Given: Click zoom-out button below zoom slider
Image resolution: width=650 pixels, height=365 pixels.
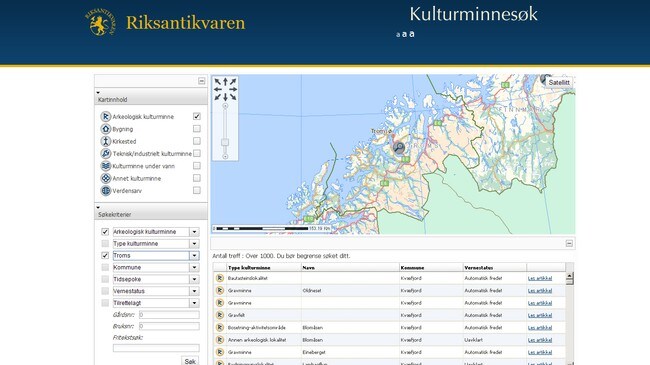Looking at the screenshot, I should point(226,156).
